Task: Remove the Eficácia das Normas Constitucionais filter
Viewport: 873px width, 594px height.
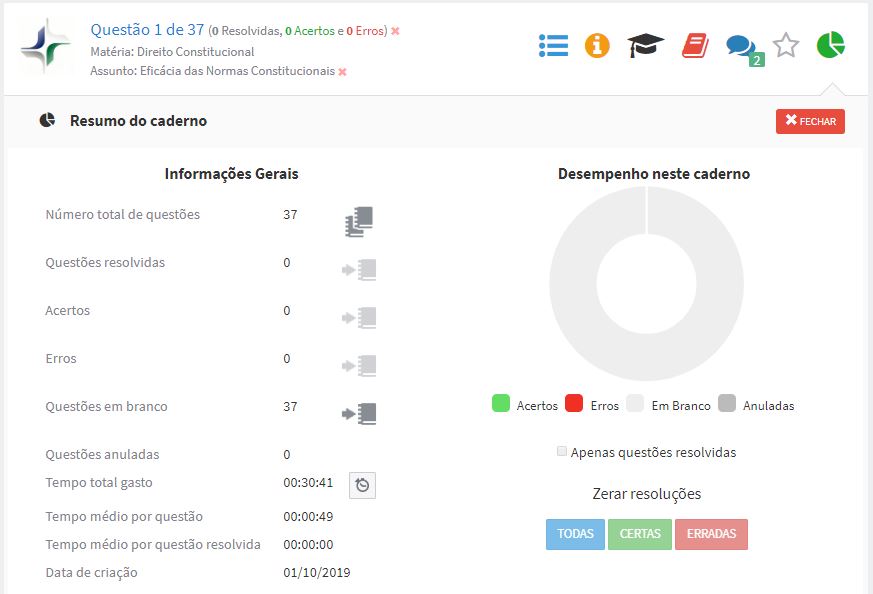Action: [x=340, y=71]
